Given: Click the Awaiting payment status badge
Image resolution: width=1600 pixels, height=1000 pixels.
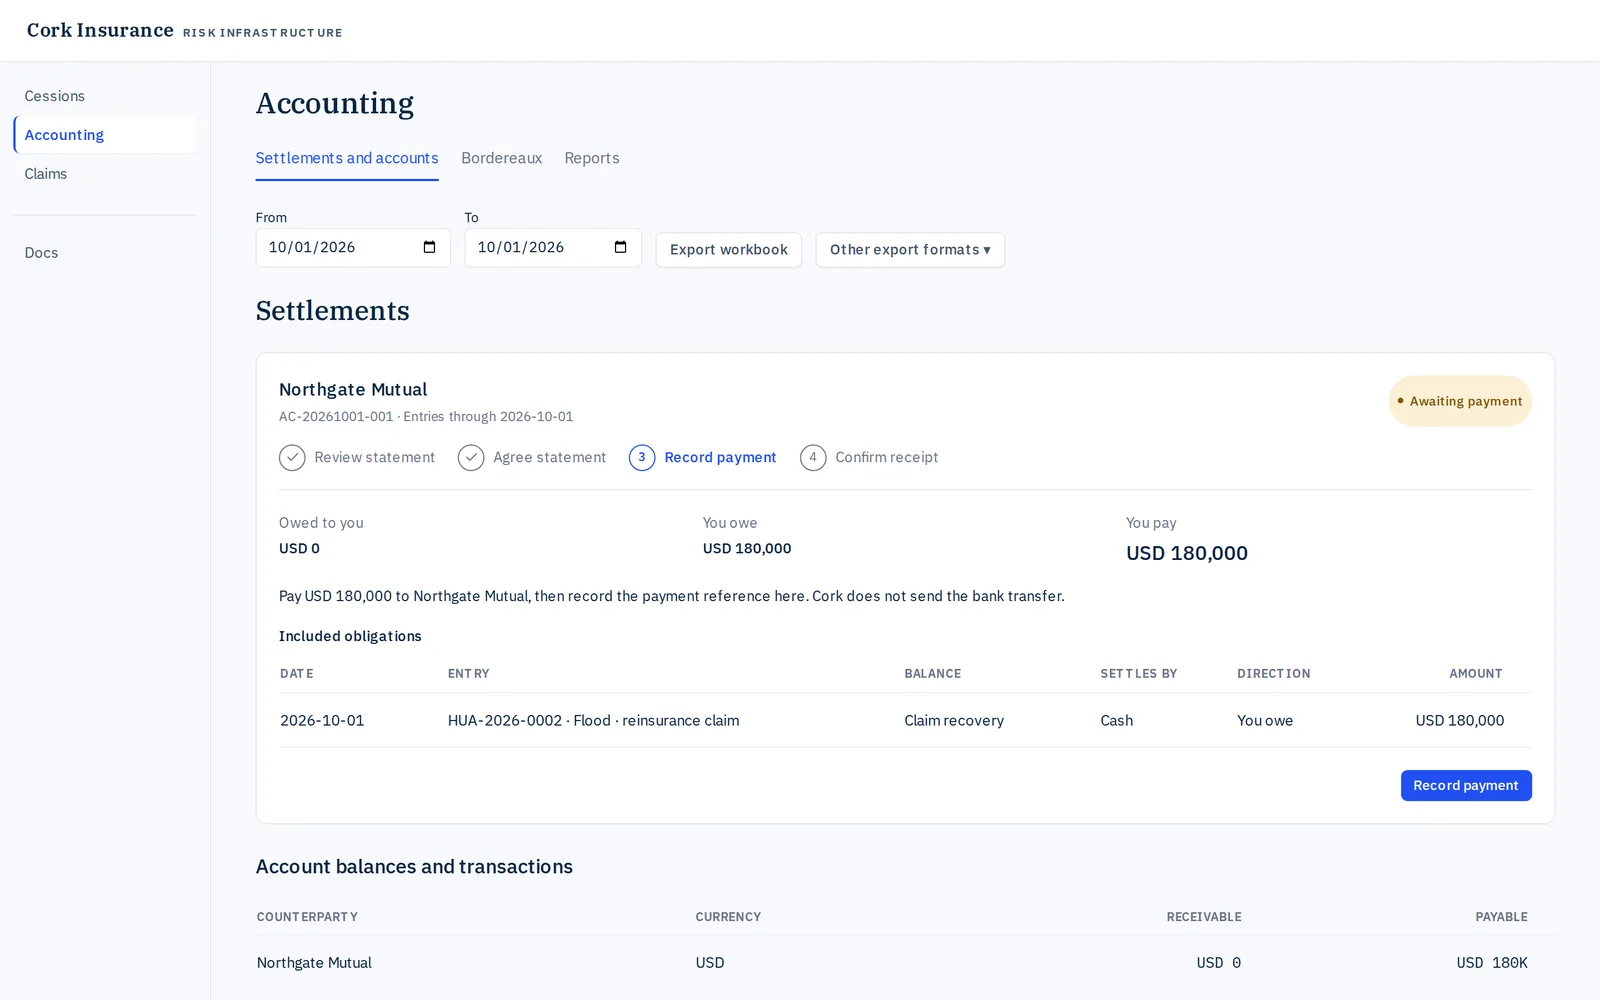Looking at the screenshot, I should [x=1460, y=401].
